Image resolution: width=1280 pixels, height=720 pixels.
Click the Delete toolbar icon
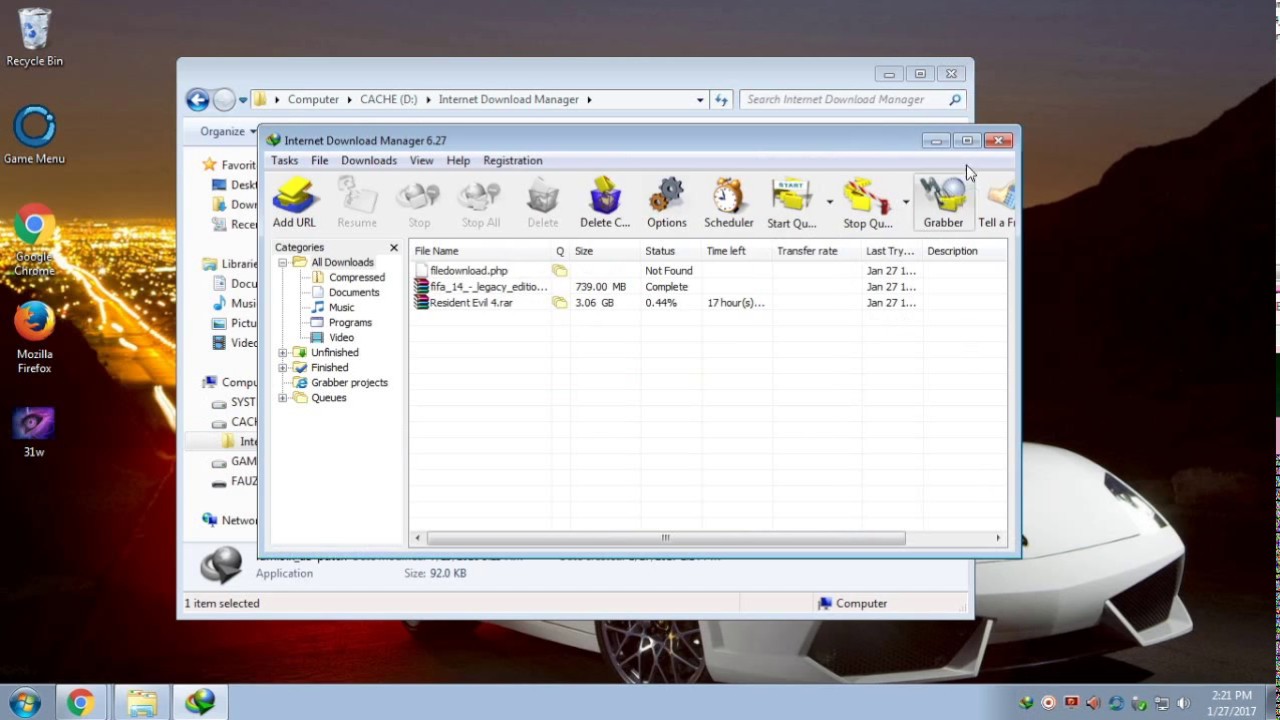543,204
